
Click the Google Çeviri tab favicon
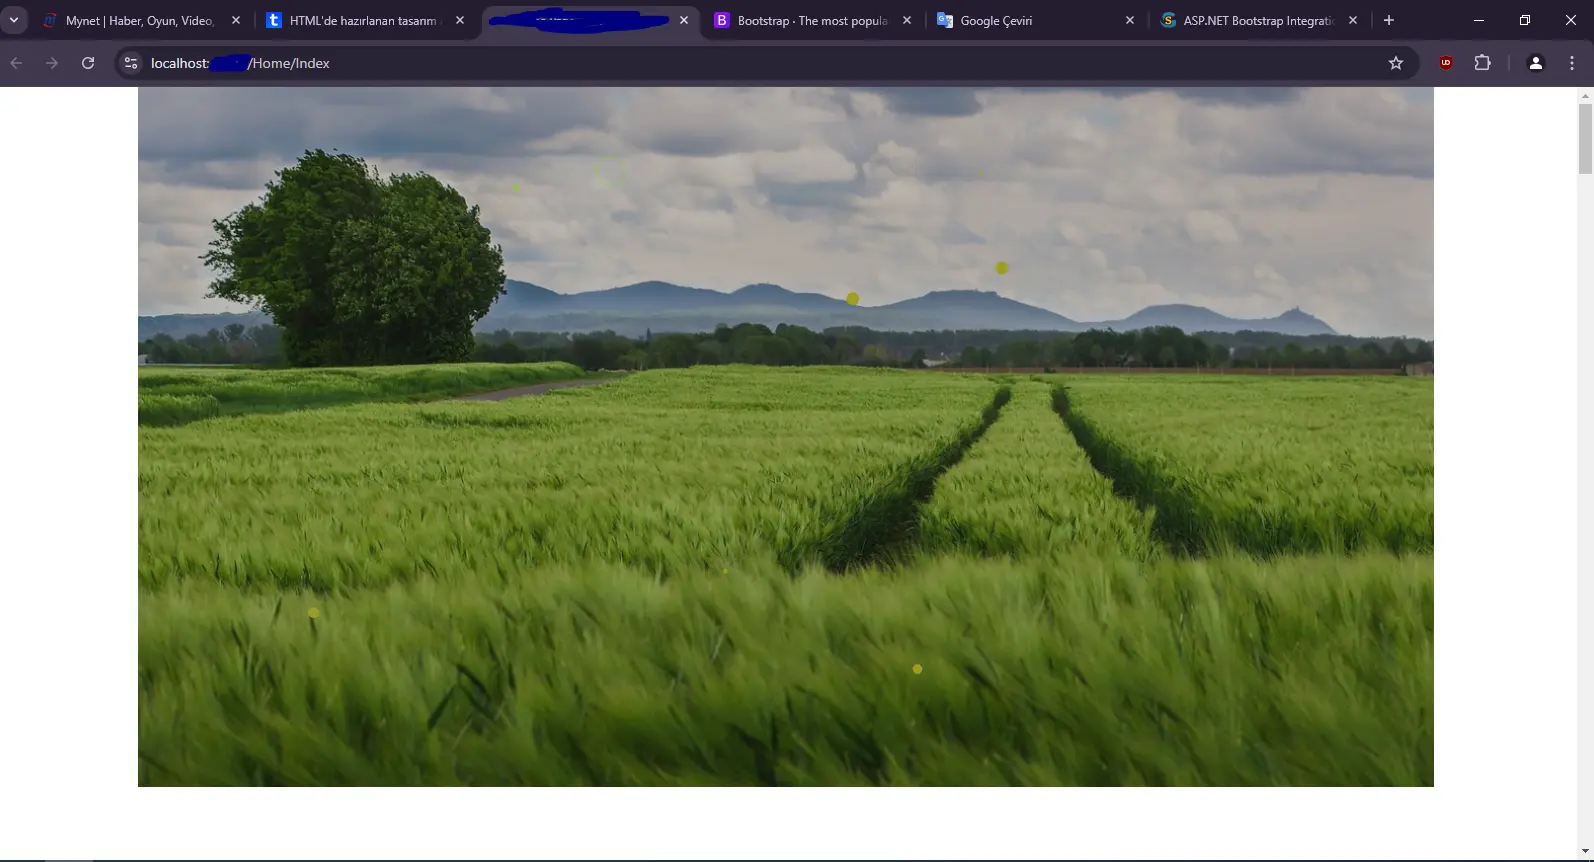tap(944, 20)
